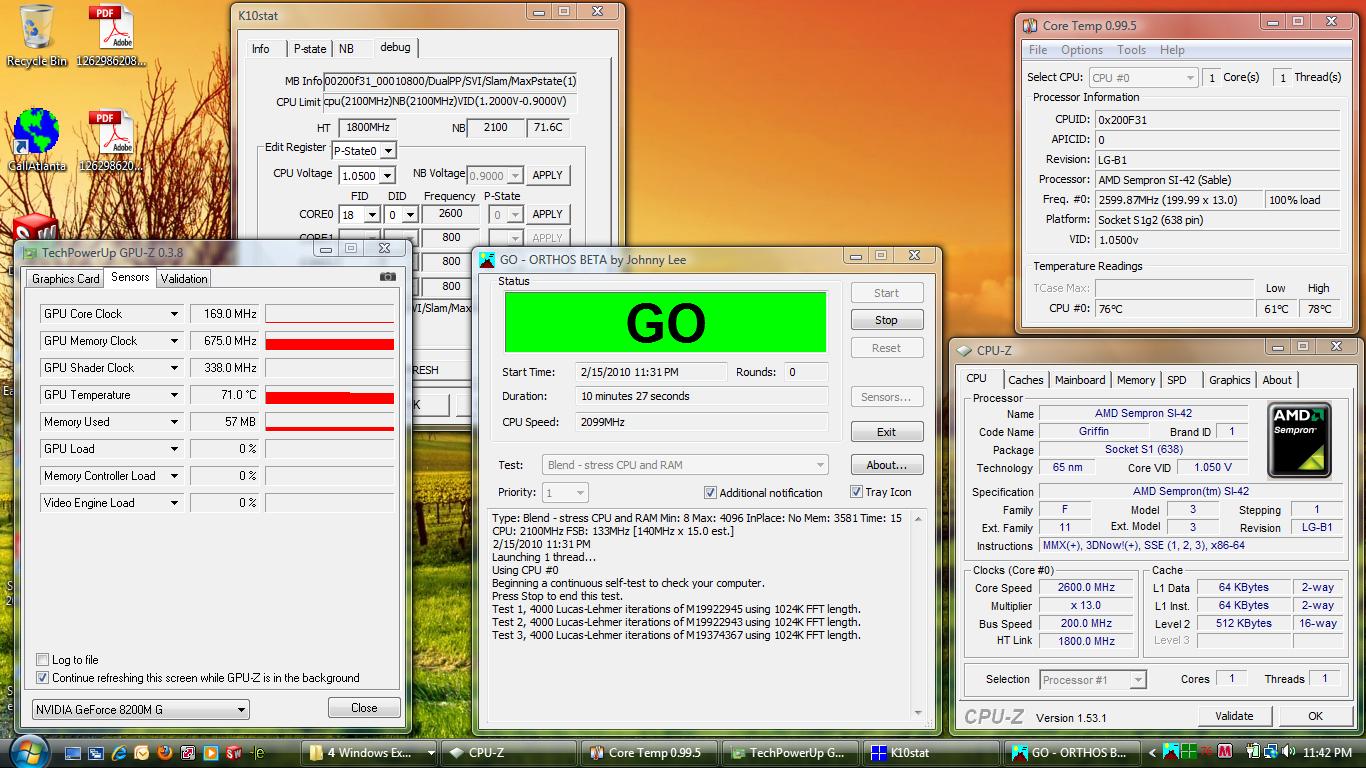Open the CallAtlanta desktop shortcut

coord(36,141)
